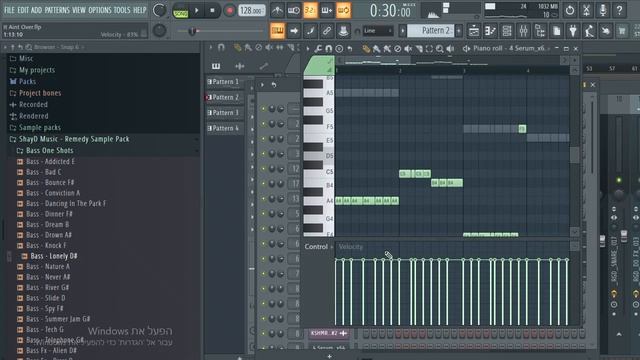Select the piano roll Paint brush tool

click(376, 49)
